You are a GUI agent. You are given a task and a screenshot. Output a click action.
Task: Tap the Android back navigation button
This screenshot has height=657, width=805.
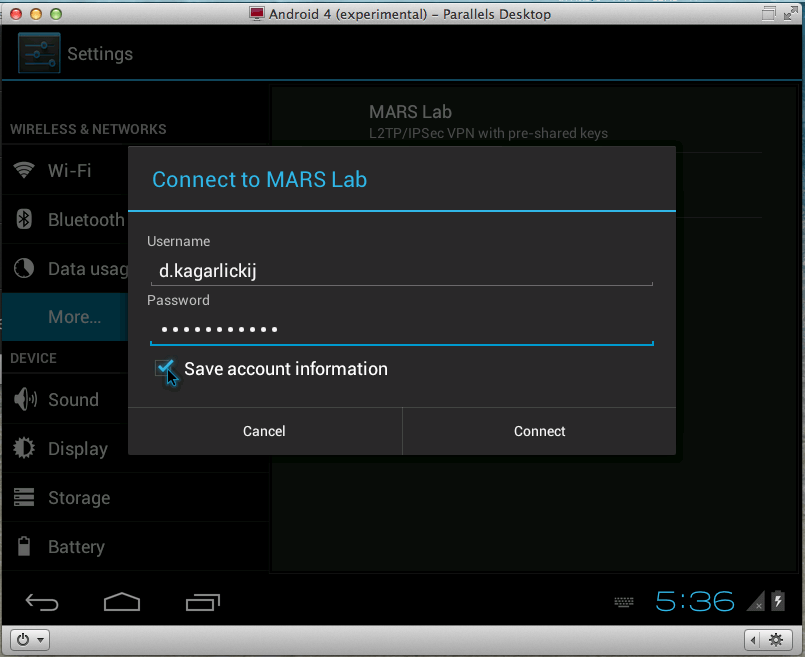point(42,602)
